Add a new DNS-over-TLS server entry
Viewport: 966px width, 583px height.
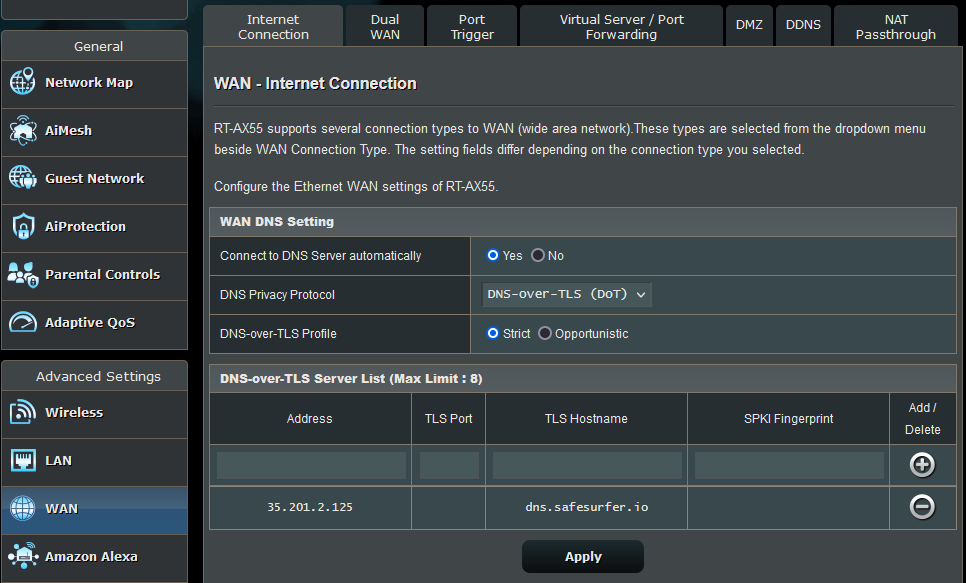[x=922, y=465]
